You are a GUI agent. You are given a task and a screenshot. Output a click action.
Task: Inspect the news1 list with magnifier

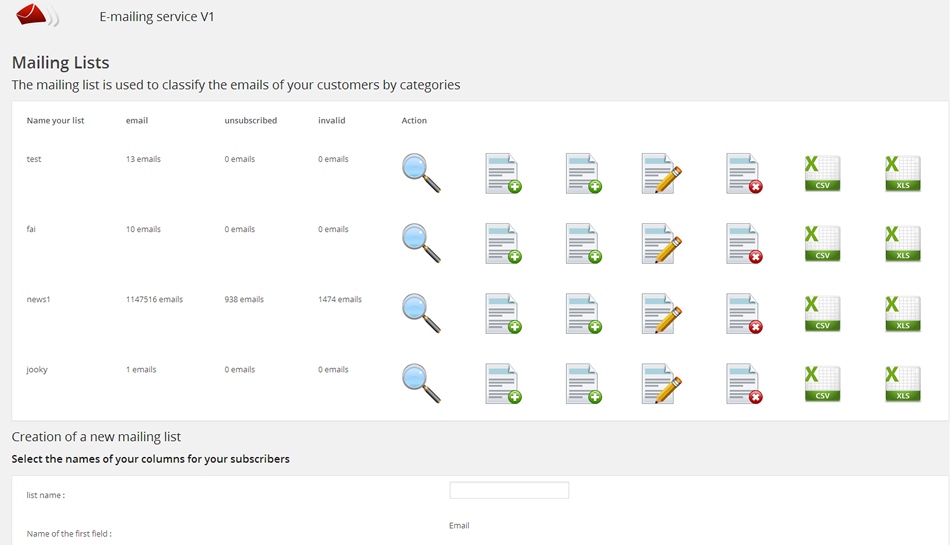(x=421, y=314)
